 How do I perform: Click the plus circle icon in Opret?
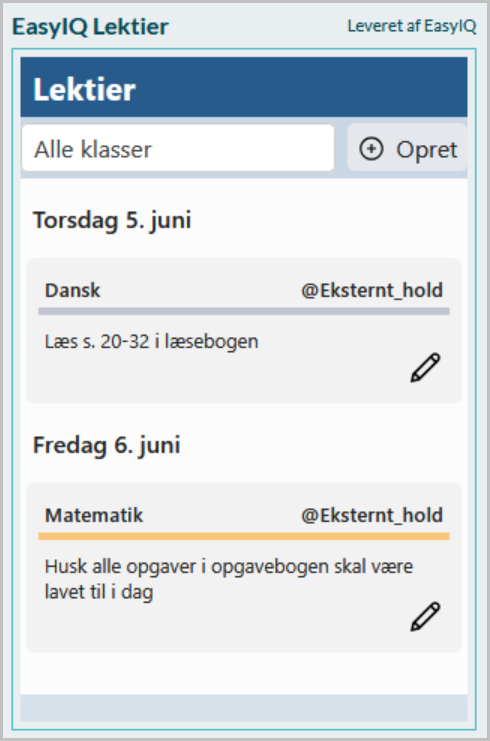(x=371, y=149)
